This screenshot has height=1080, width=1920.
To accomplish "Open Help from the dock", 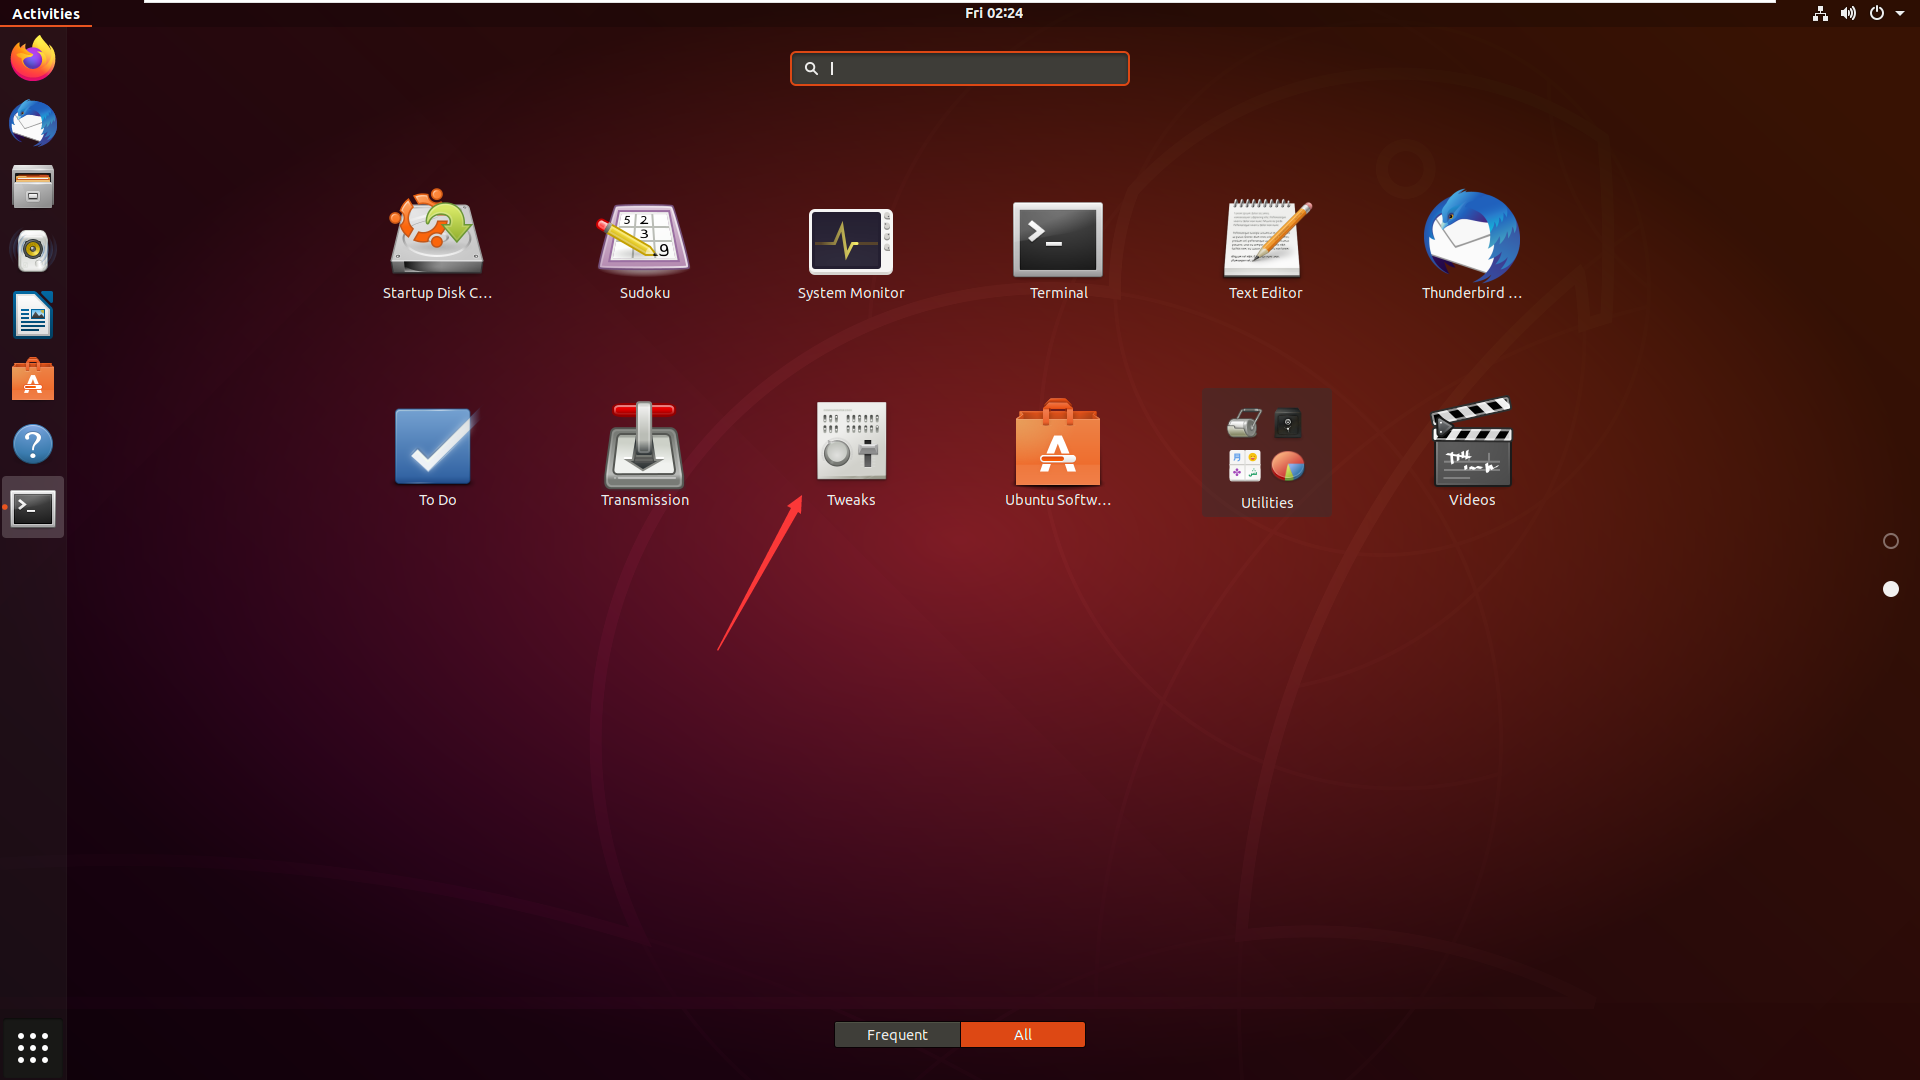I will 33,444.
